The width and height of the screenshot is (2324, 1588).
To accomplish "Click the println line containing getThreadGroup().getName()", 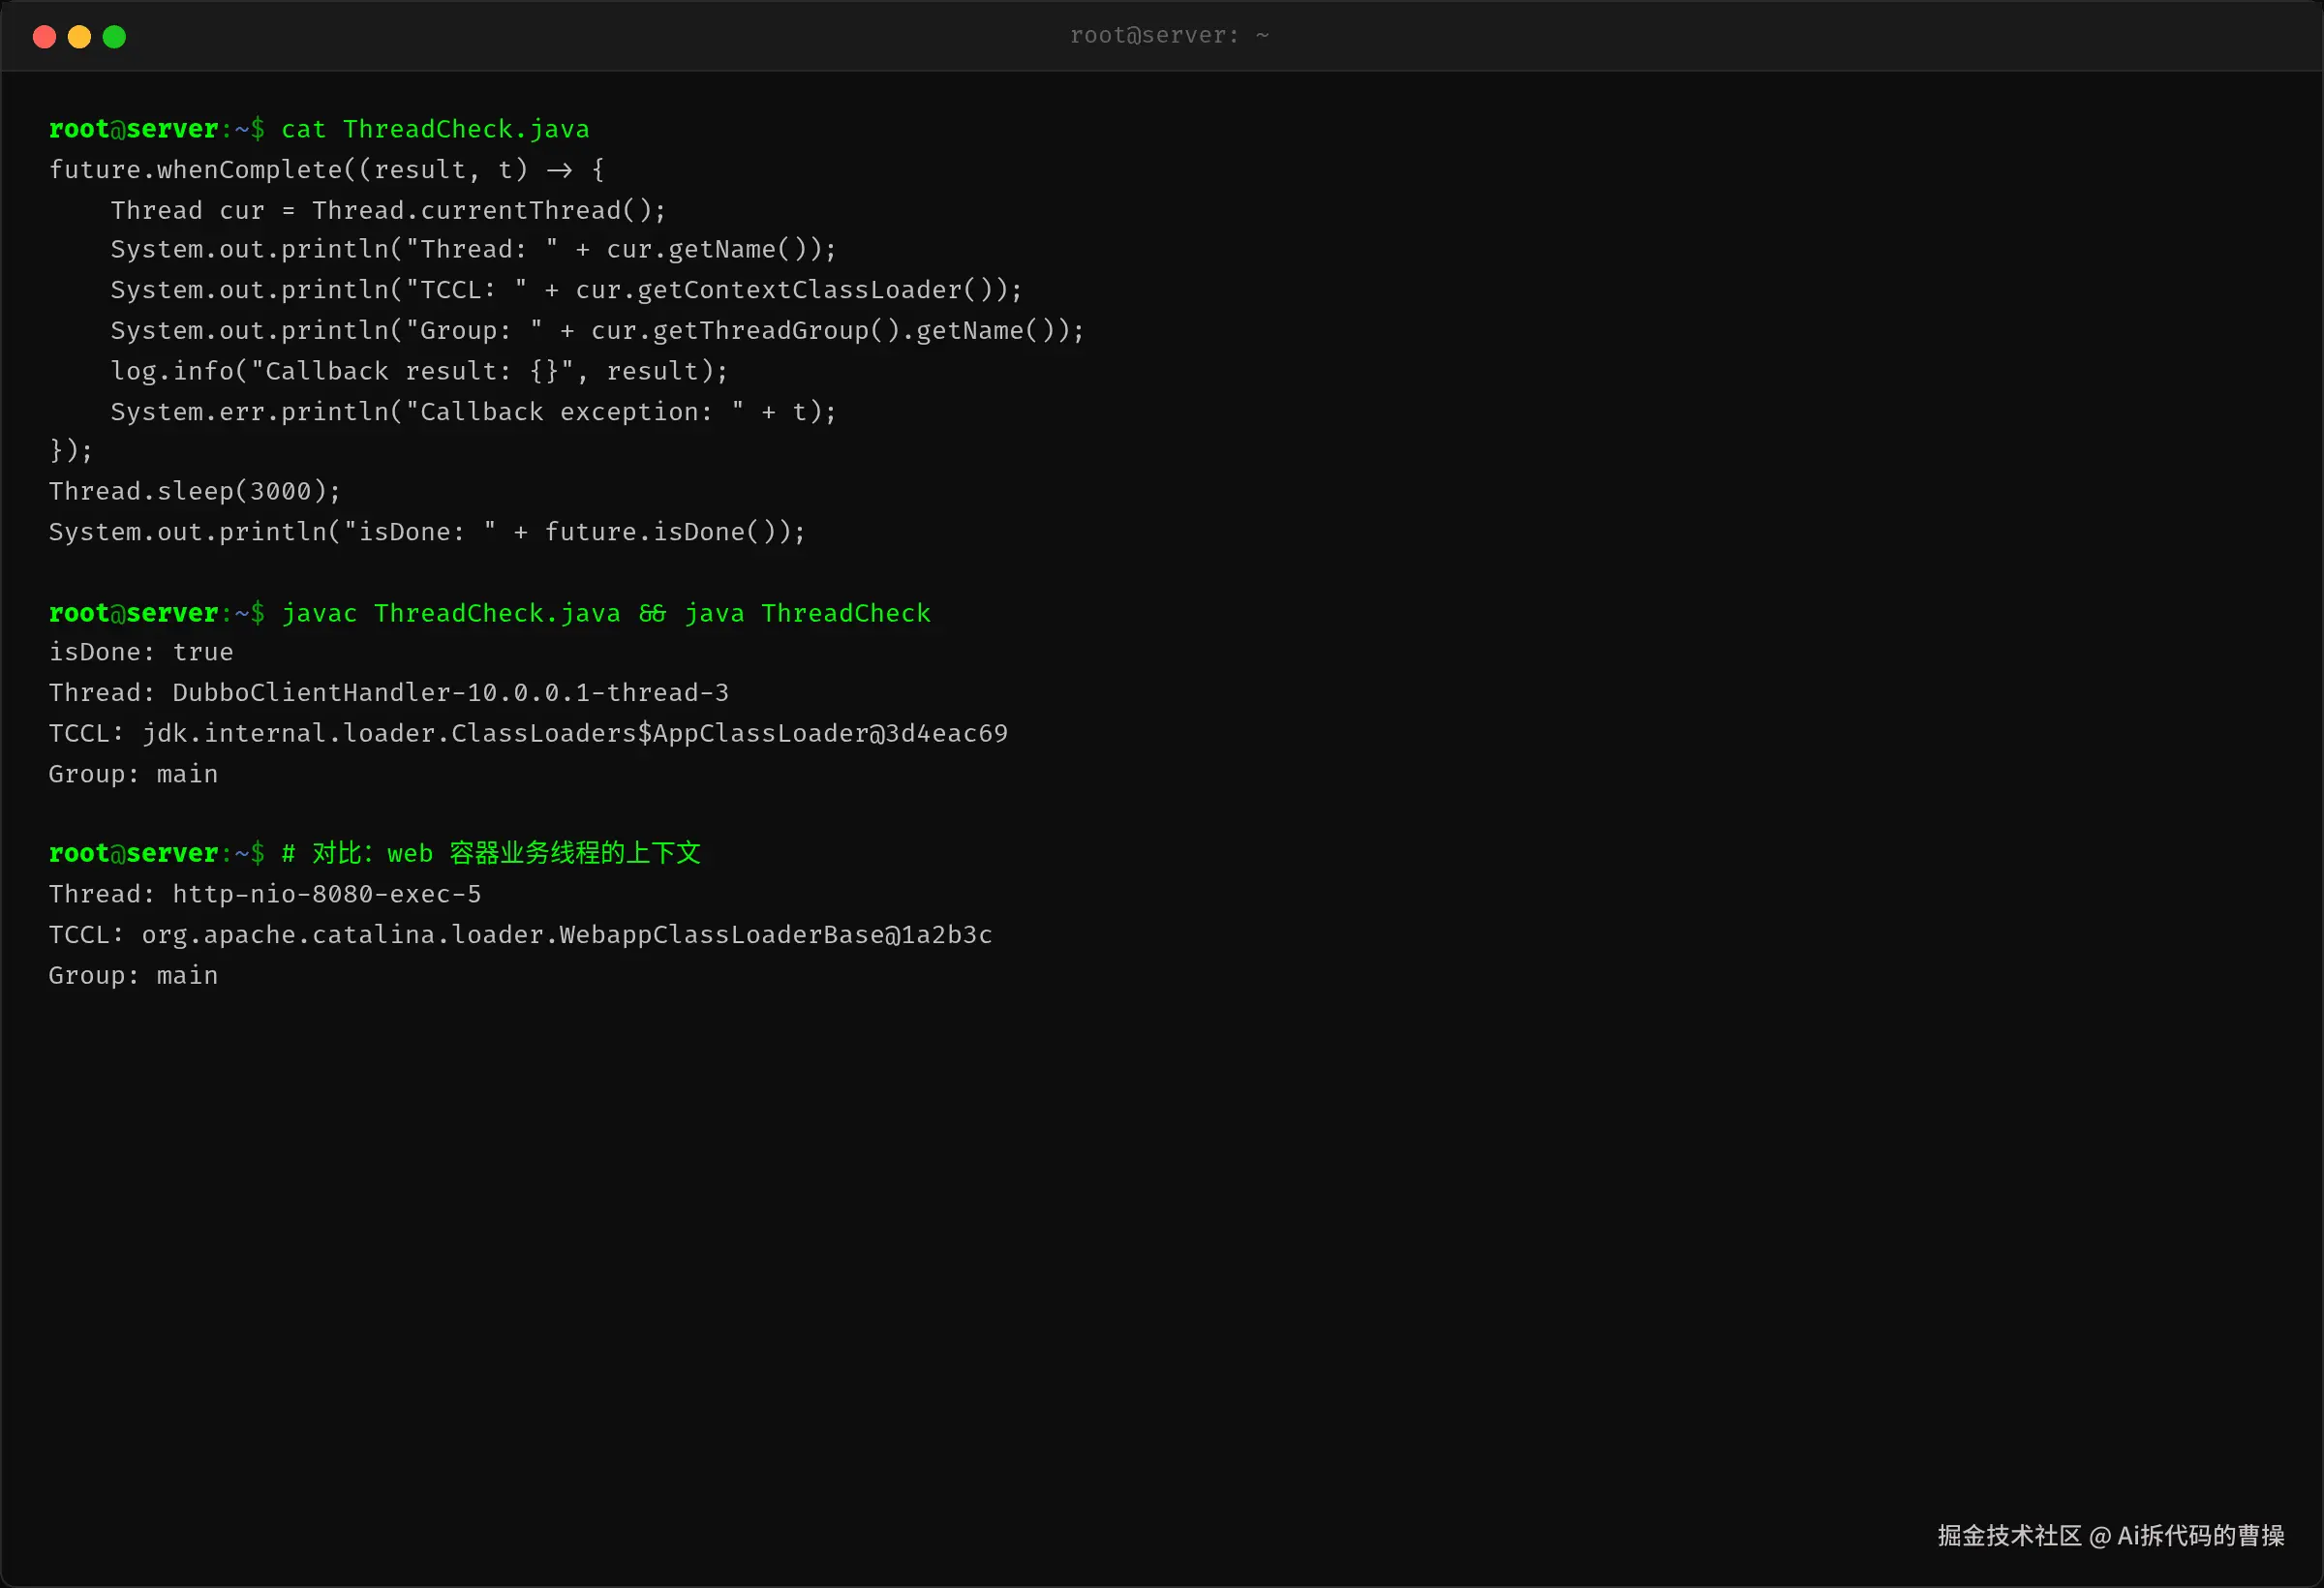I will (x=597, y=331).
